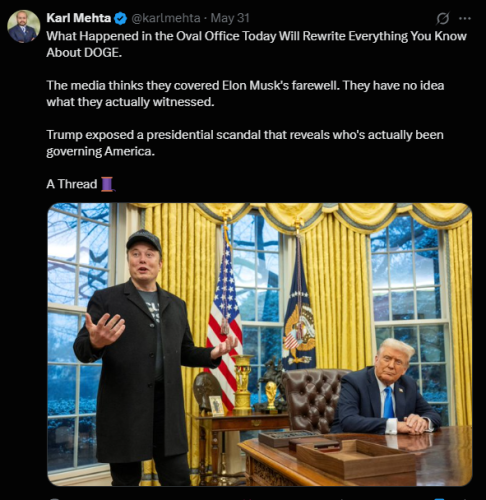The width and height of the screenshot is (486, 500).
Task: Click the 'Trump exposed a presidential scandal' paragraph
Action: (245, 143)
